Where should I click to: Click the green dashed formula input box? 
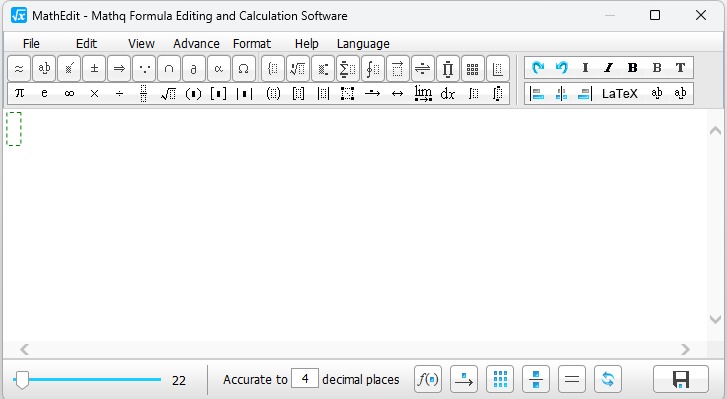point(14,129)
